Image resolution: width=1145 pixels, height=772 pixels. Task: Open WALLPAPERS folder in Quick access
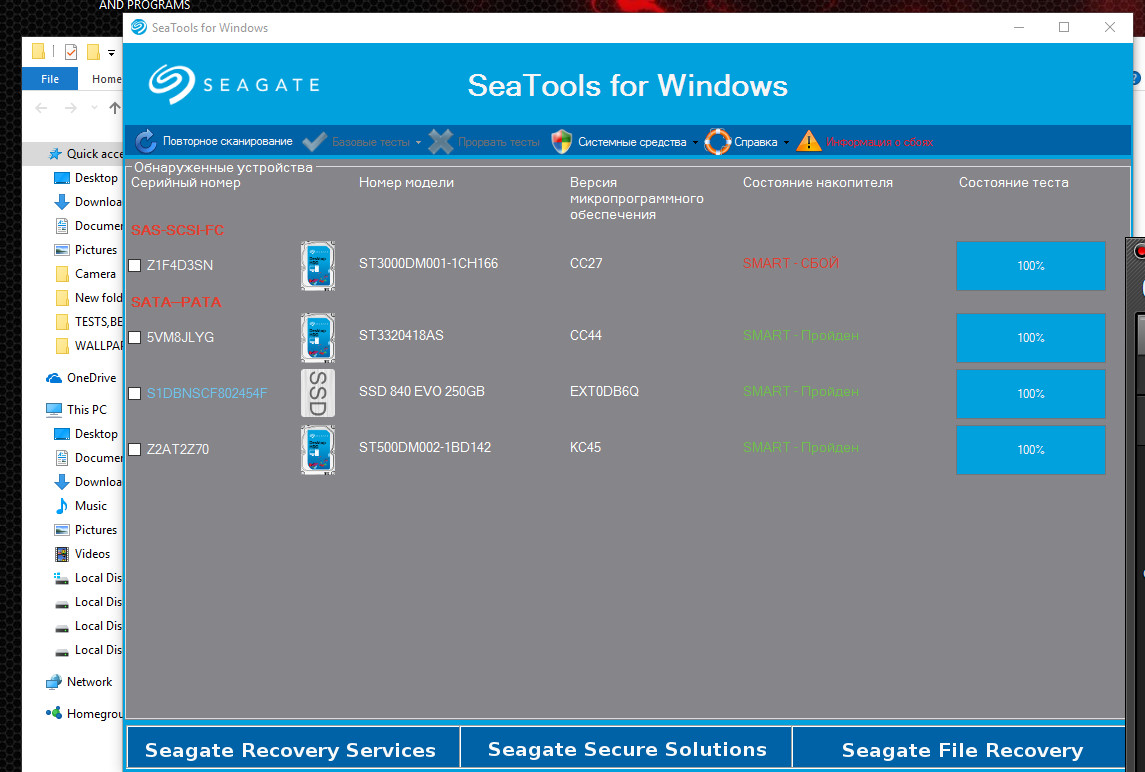click(89, 345)
